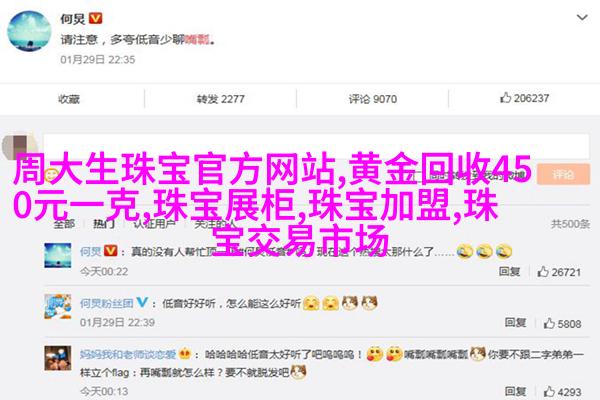Open 何炅's profile avatar at the top
The width and height of the screenshot is (600, 400).
29,31
